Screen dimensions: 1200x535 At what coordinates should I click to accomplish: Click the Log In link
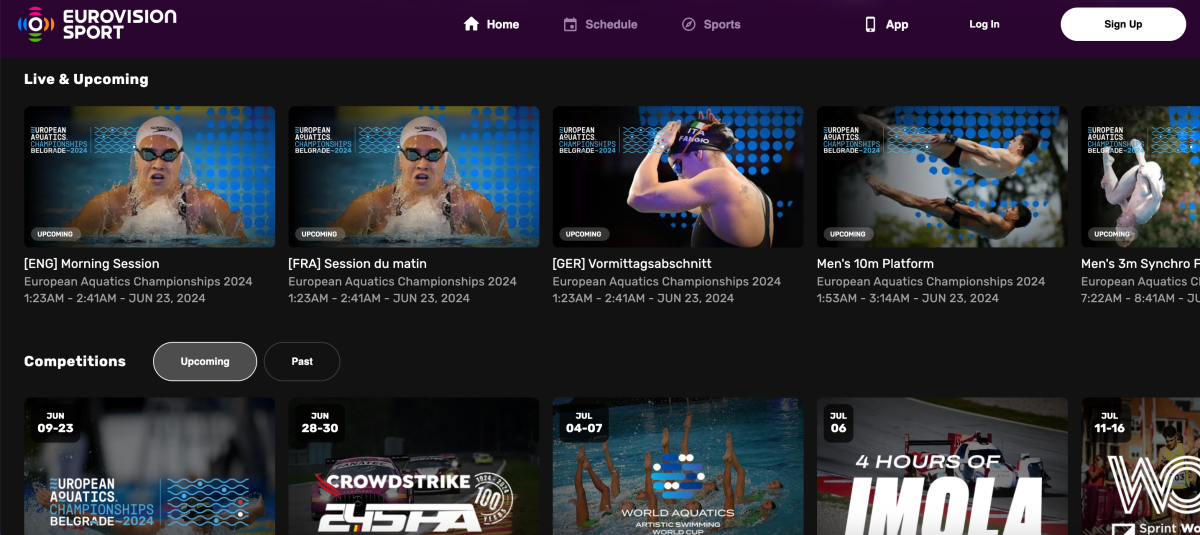(984, 24)
